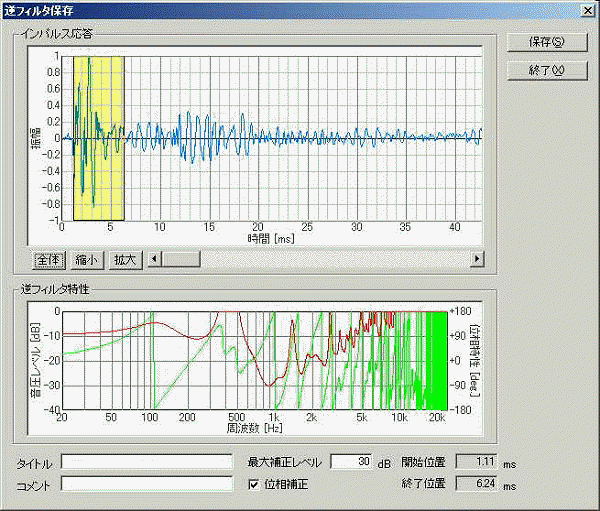
Task: Toggle the 位相補正 phase correction checkbox
Action: [x=253, y=484]
